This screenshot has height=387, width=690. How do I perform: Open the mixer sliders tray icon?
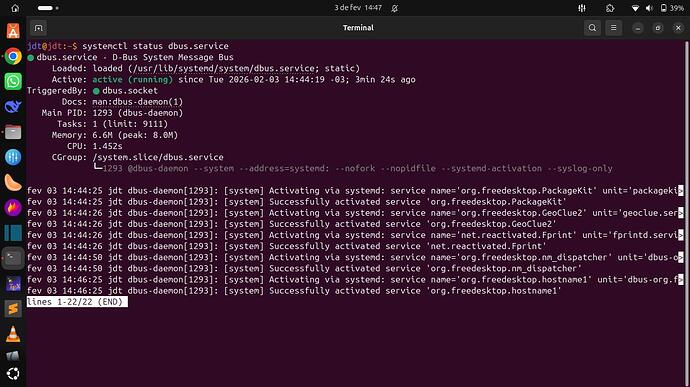(582, 8)
